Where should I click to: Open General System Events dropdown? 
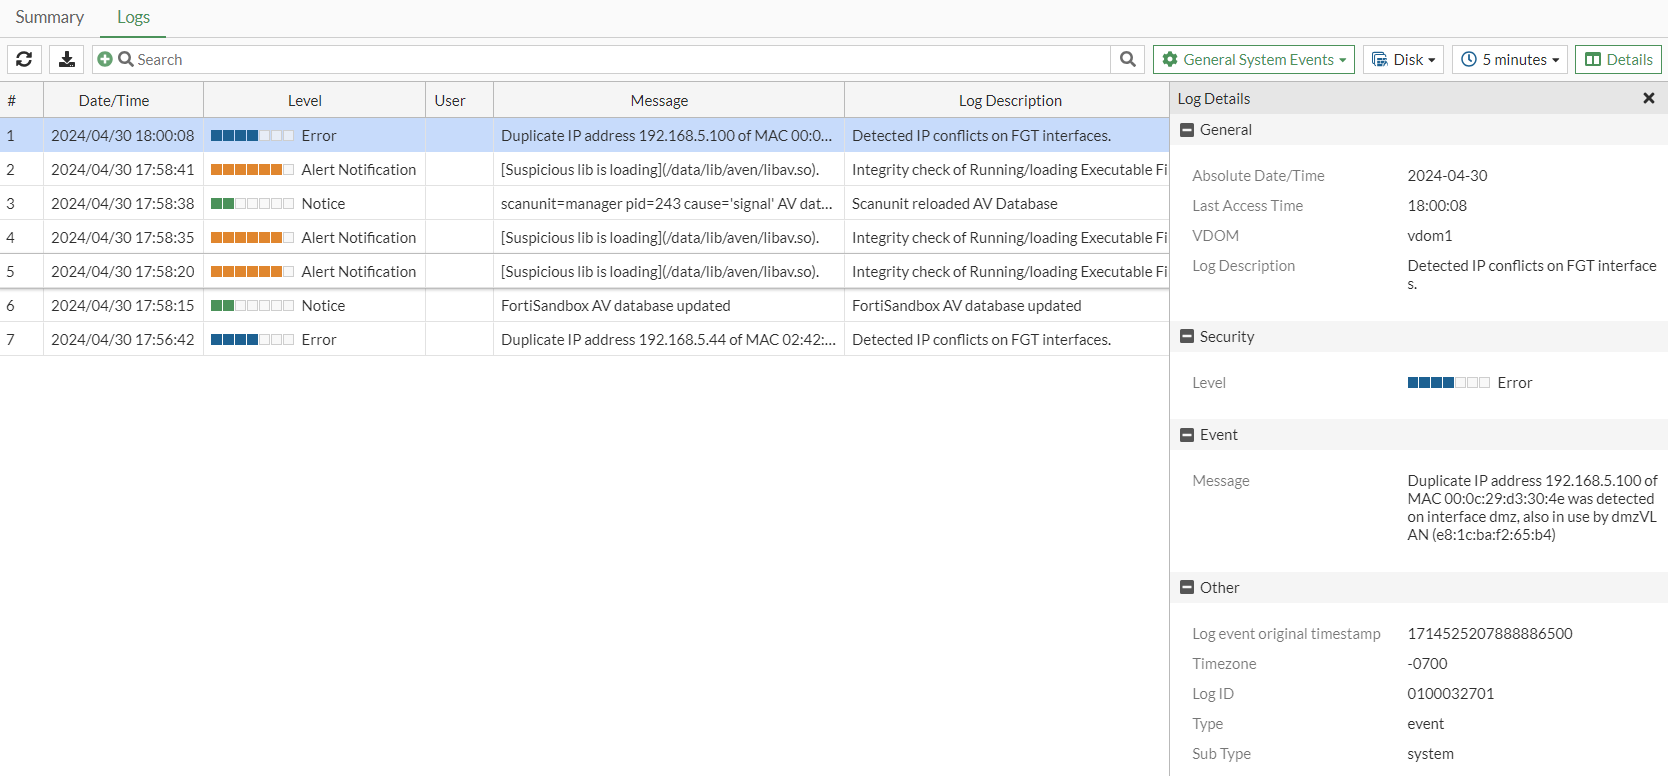point(1254,60)
